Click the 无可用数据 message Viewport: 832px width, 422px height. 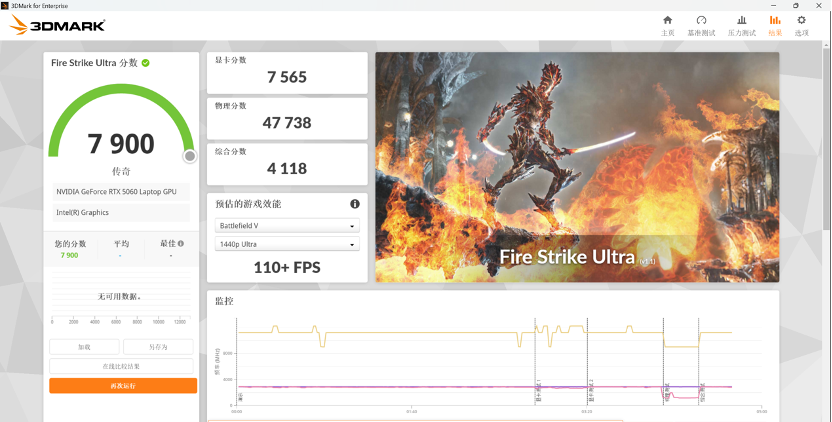[119, 297]
